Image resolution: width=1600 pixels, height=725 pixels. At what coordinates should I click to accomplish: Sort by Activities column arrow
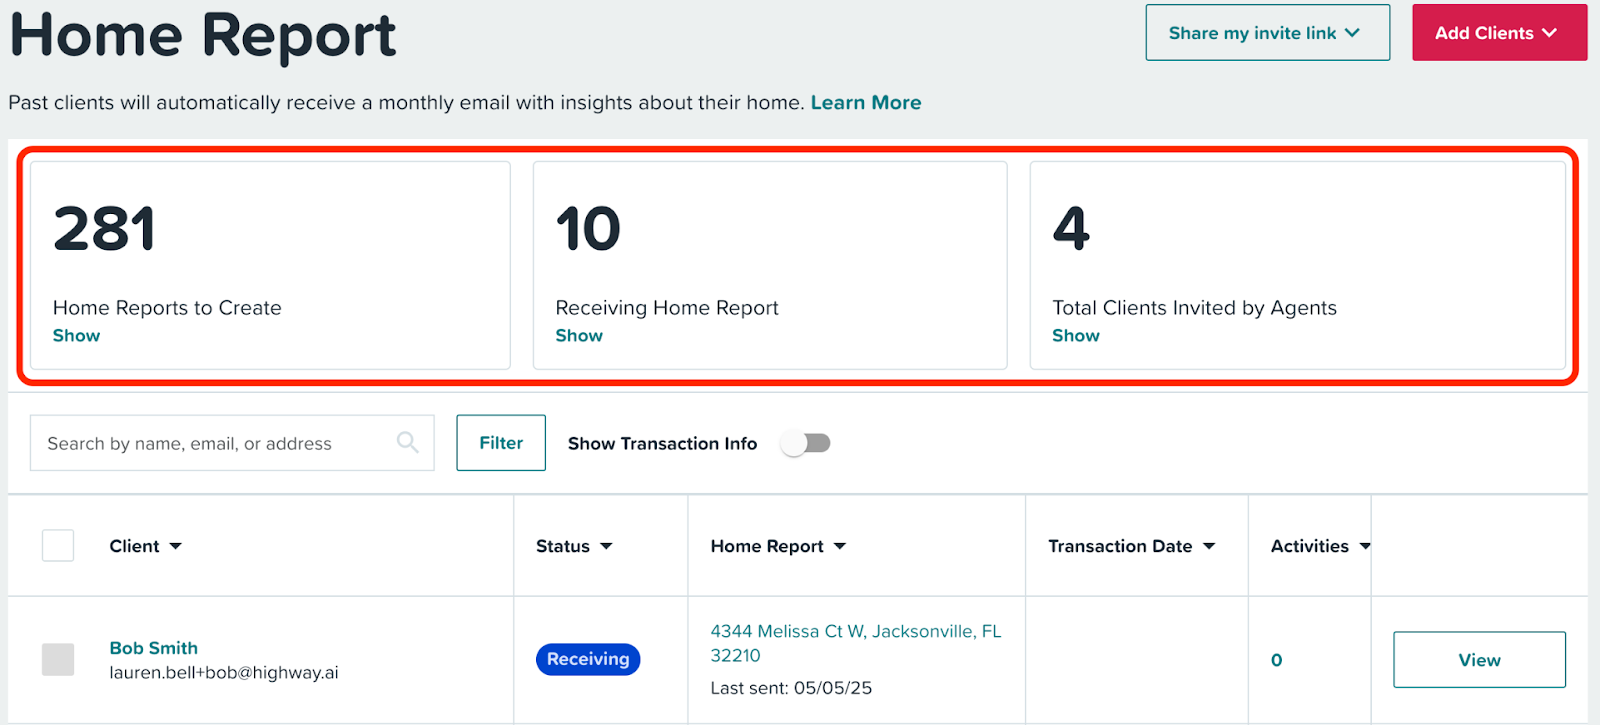(x=1365, y=546)
